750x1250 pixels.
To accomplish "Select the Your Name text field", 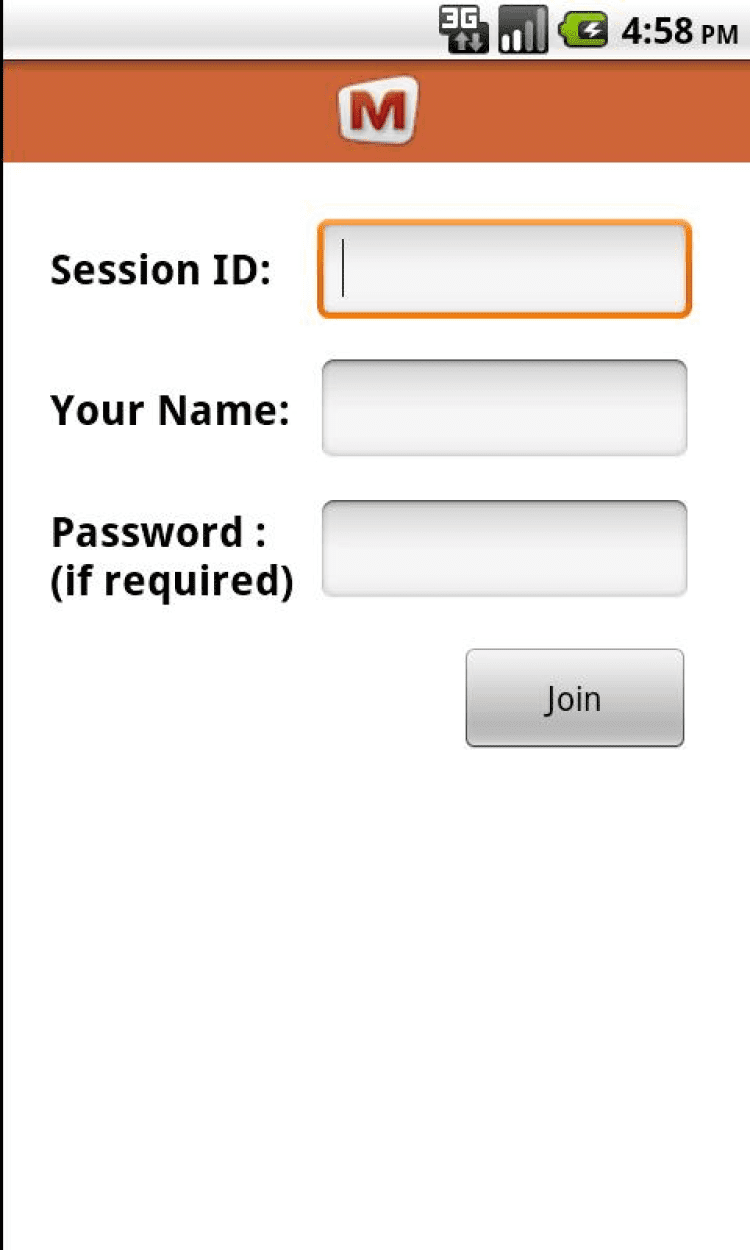I will (x=504, y=408).
